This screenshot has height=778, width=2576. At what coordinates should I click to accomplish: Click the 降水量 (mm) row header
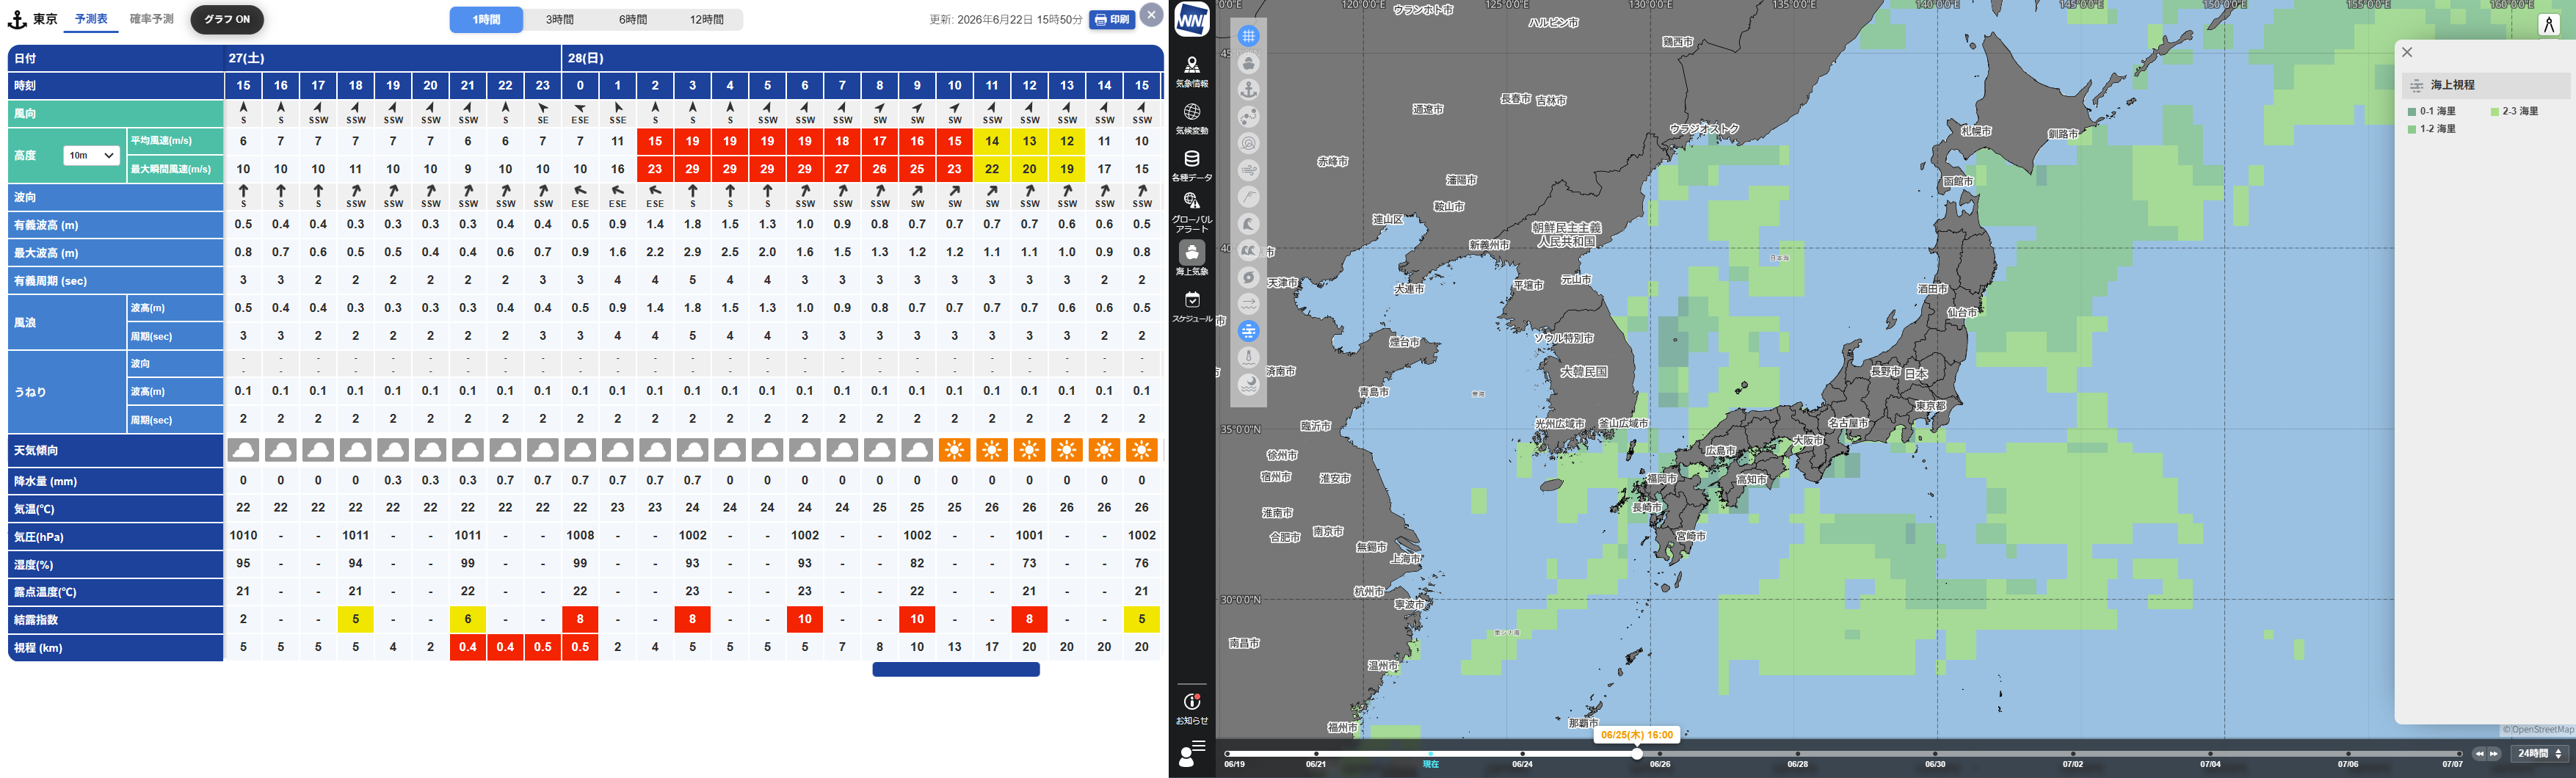(x=115, y=481)
